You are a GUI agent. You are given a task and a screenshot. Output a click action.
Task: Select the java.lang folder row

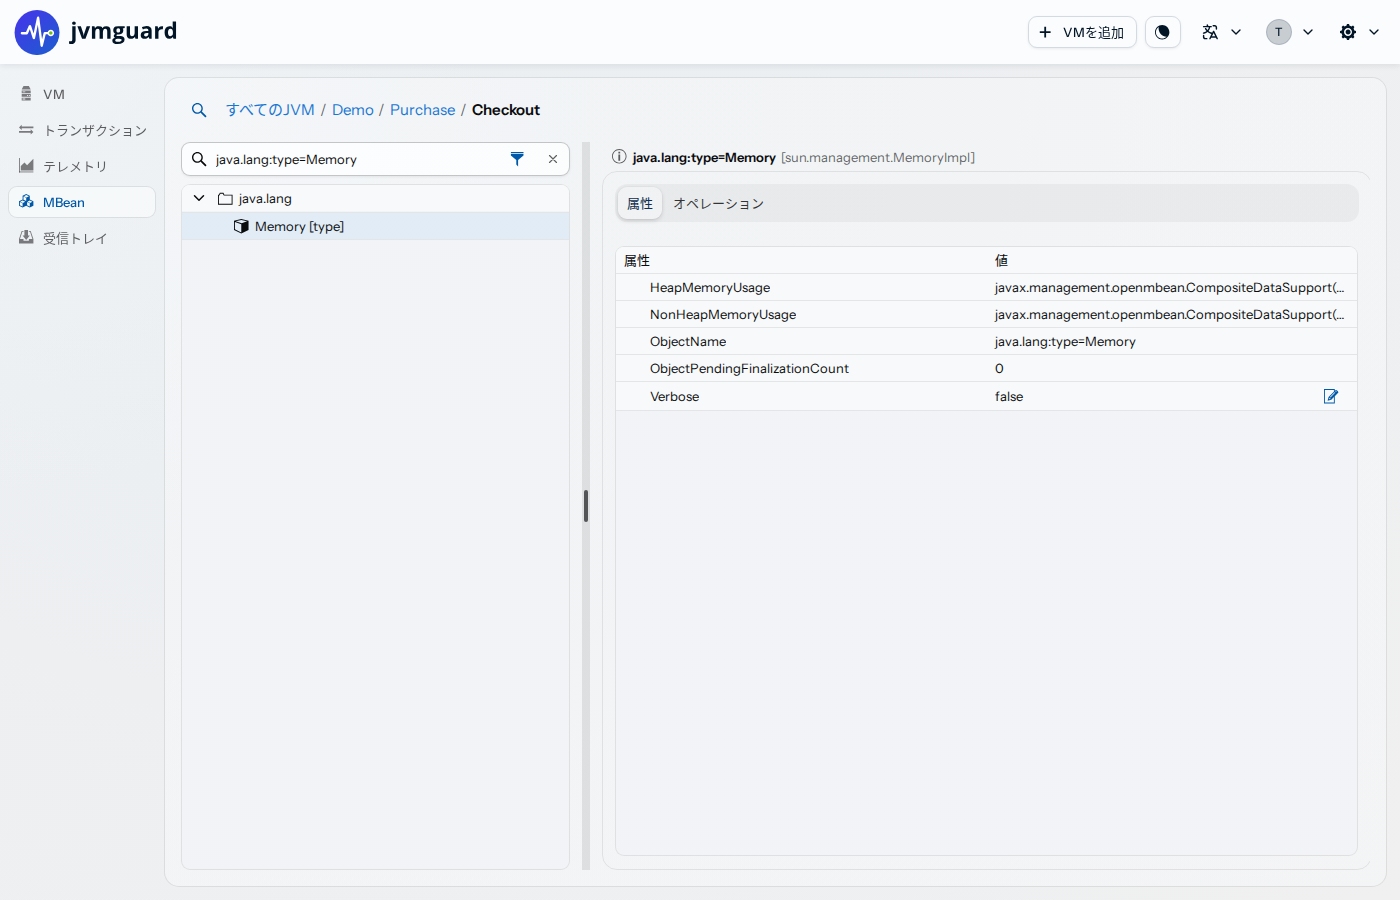pos(375,198)
